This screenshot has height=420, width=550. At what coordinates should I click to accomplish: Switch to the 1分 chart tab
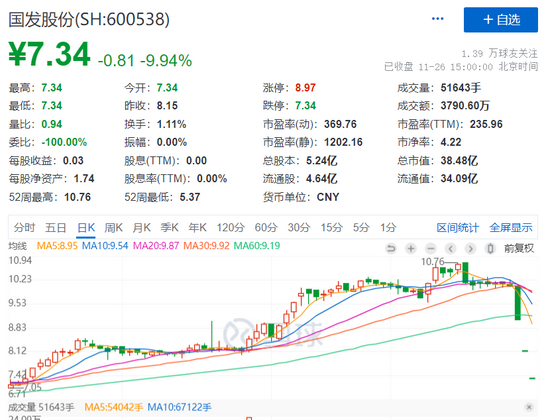click(x=388, y=228)
